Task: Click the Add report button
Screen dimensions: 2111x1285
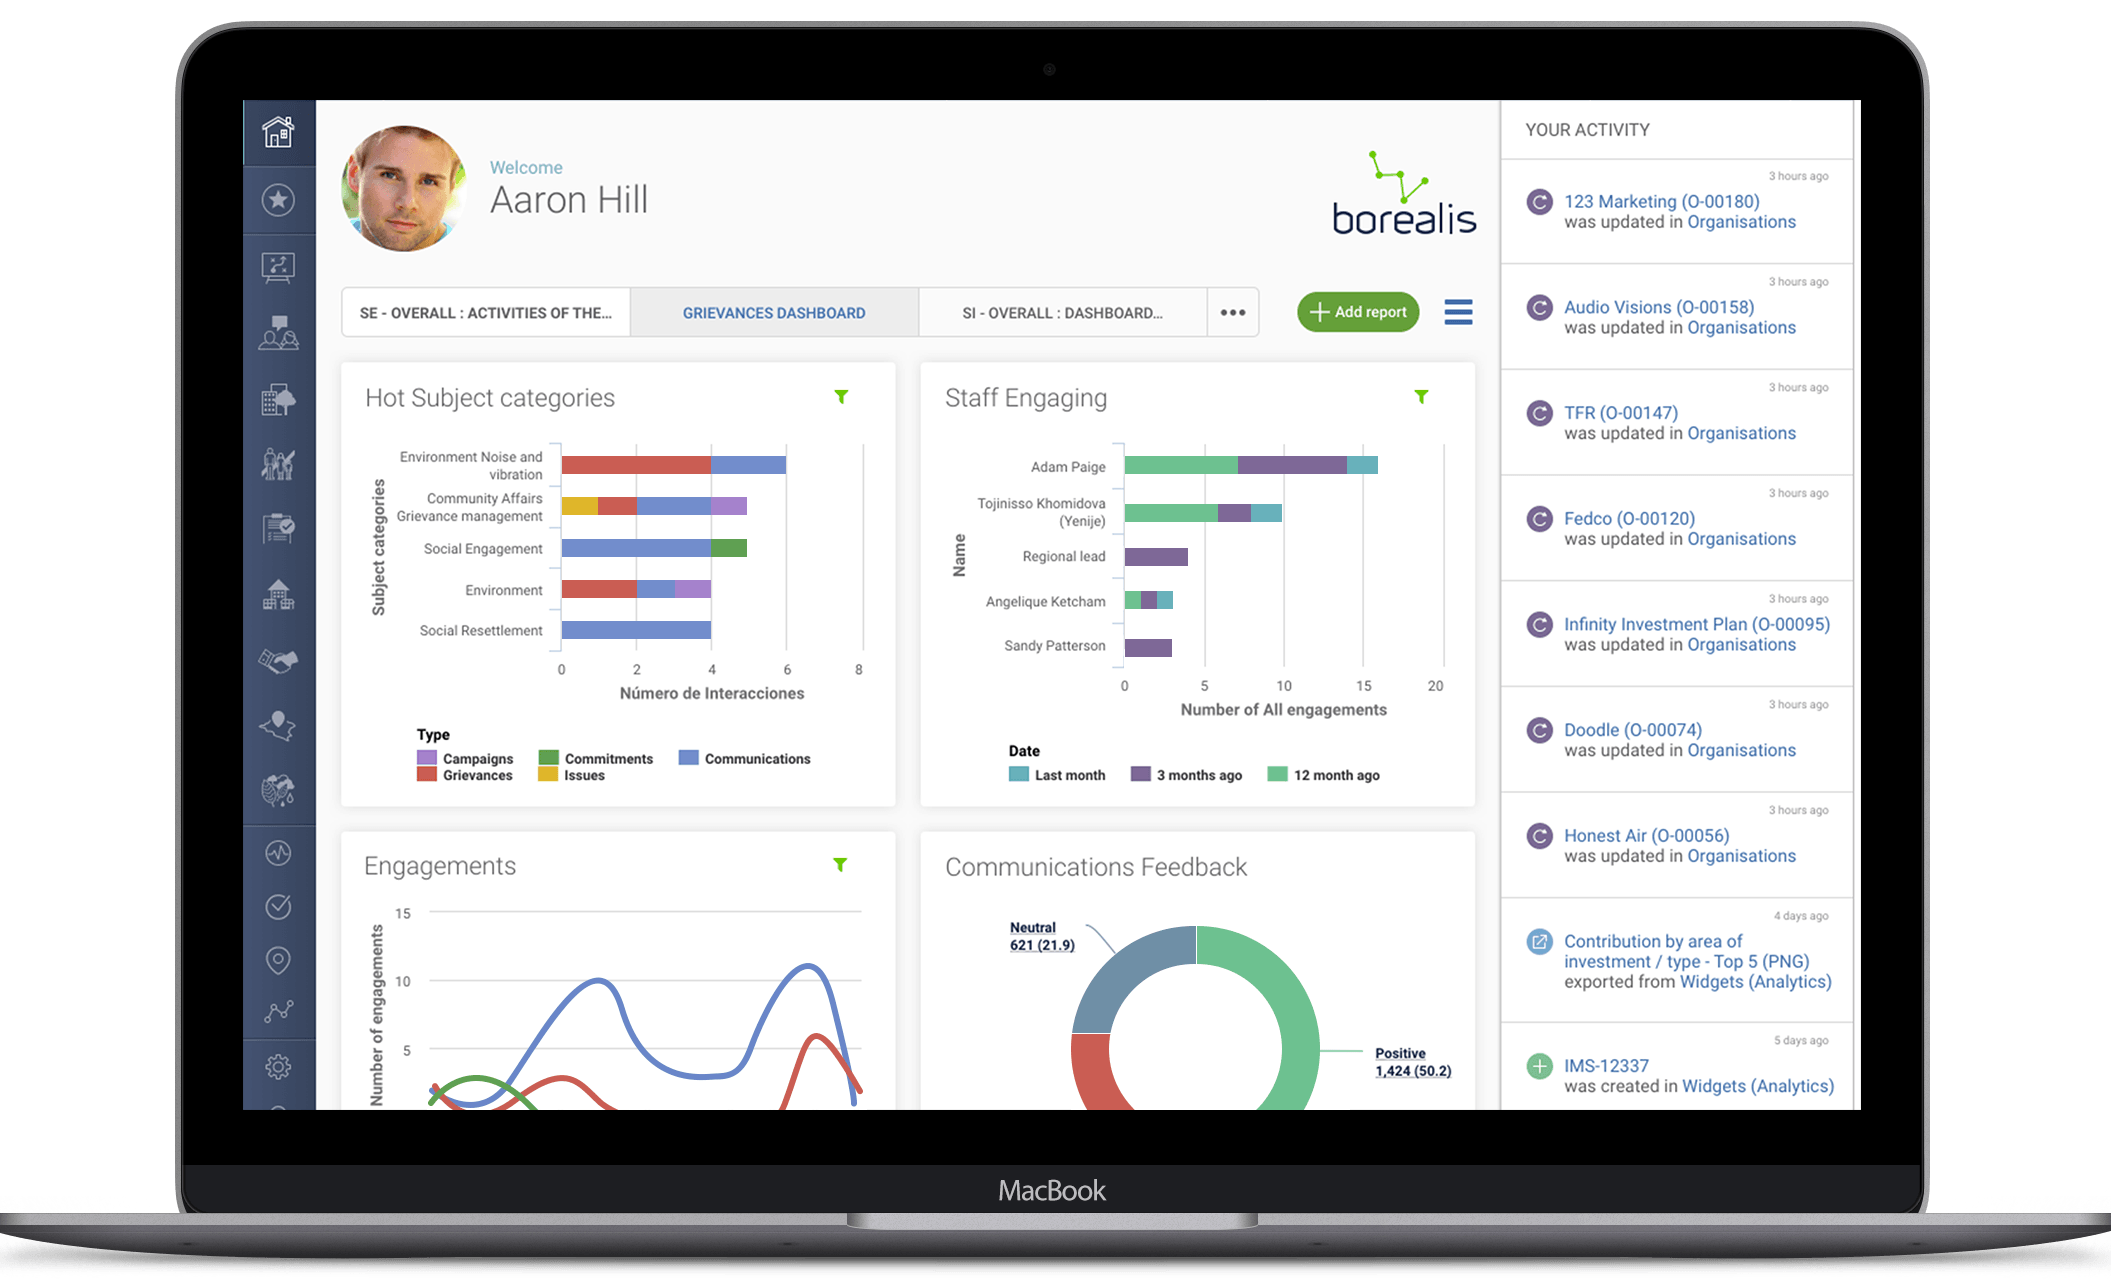Action: click(1357, 314)
